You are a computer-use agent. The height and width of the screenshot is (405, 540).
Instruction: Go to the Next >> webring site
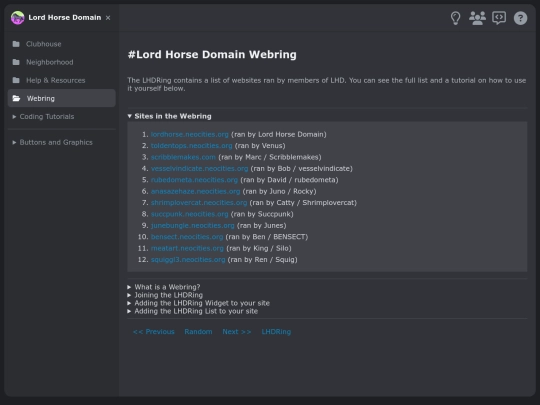[237, 332]
